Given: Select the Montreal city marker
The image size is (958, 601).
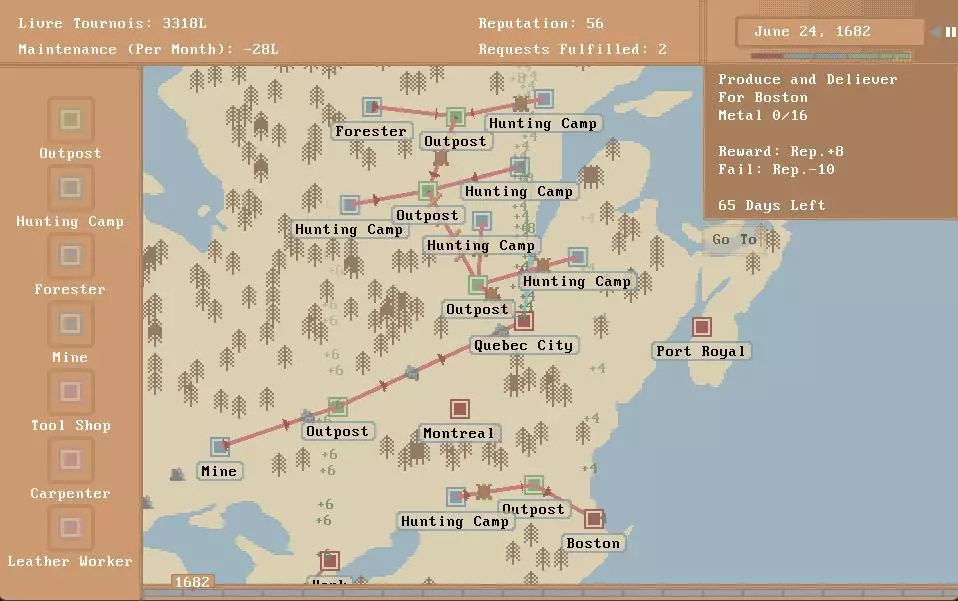Looking at the screenshot, I should point(459,410).
